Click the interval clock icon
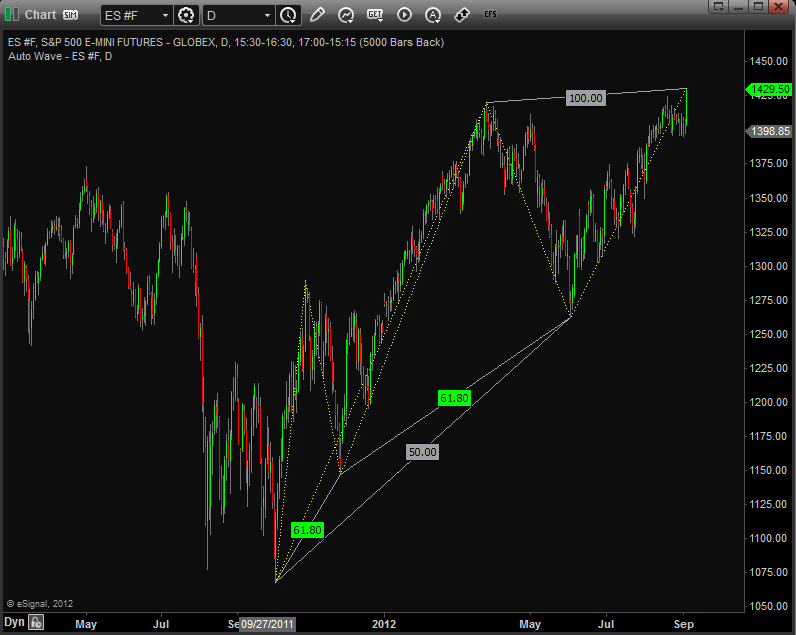 point(288,15)
